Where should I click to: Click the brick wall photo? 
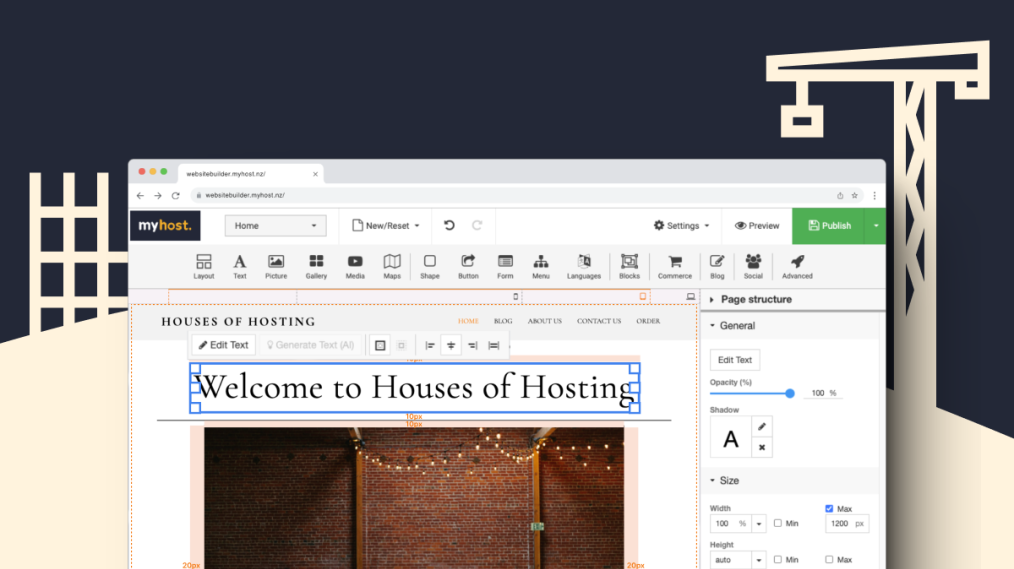tap(414, 498)
